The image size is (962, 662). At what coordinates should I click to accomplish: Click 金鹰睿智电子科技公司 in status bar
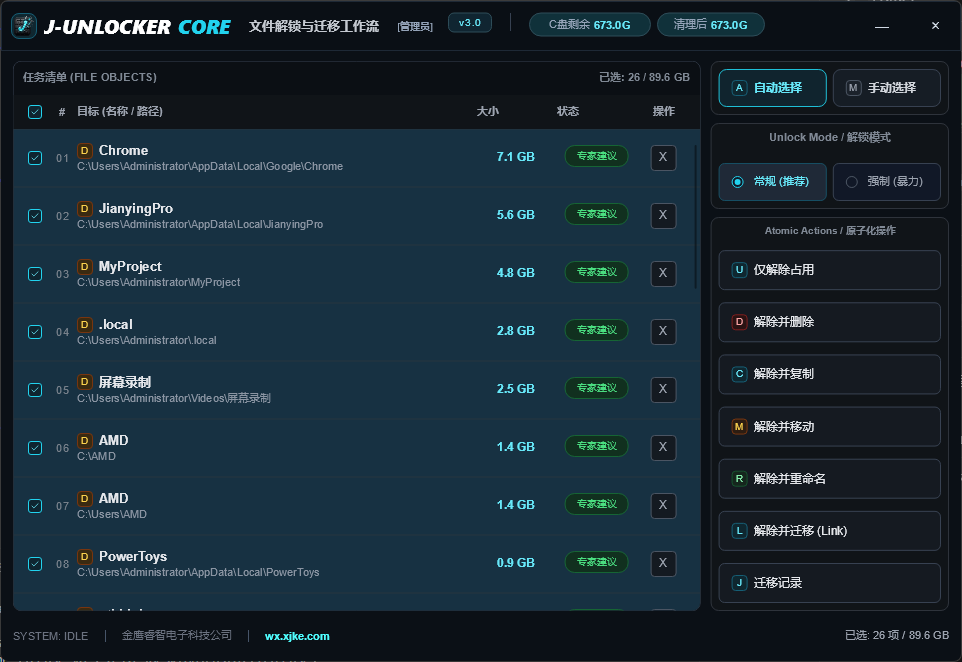click(177, 636)
